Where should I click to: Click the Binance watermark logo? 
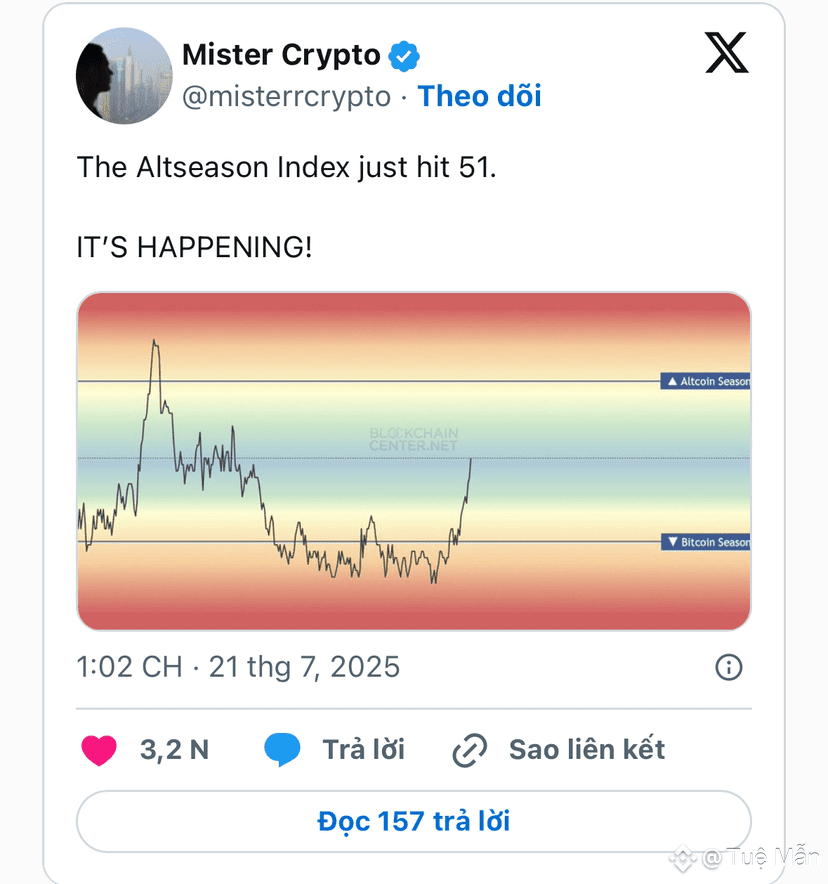tap(682, 858)
